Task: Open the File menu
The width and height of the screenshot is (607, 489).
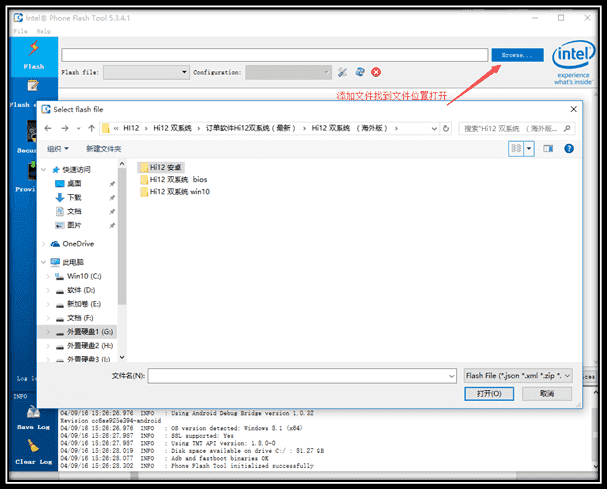Action: [x=21, y=31]
